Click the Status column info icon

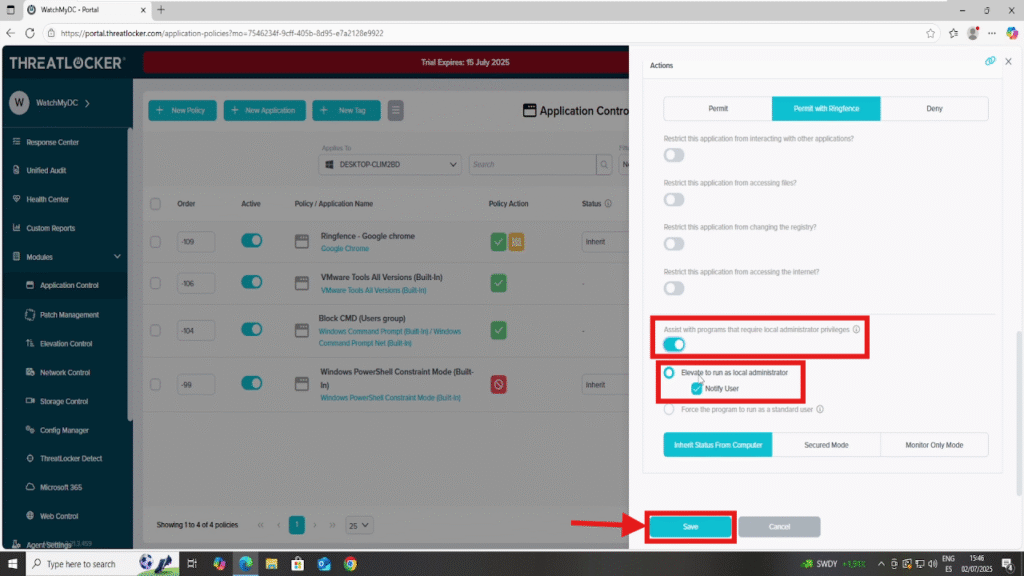608,204
